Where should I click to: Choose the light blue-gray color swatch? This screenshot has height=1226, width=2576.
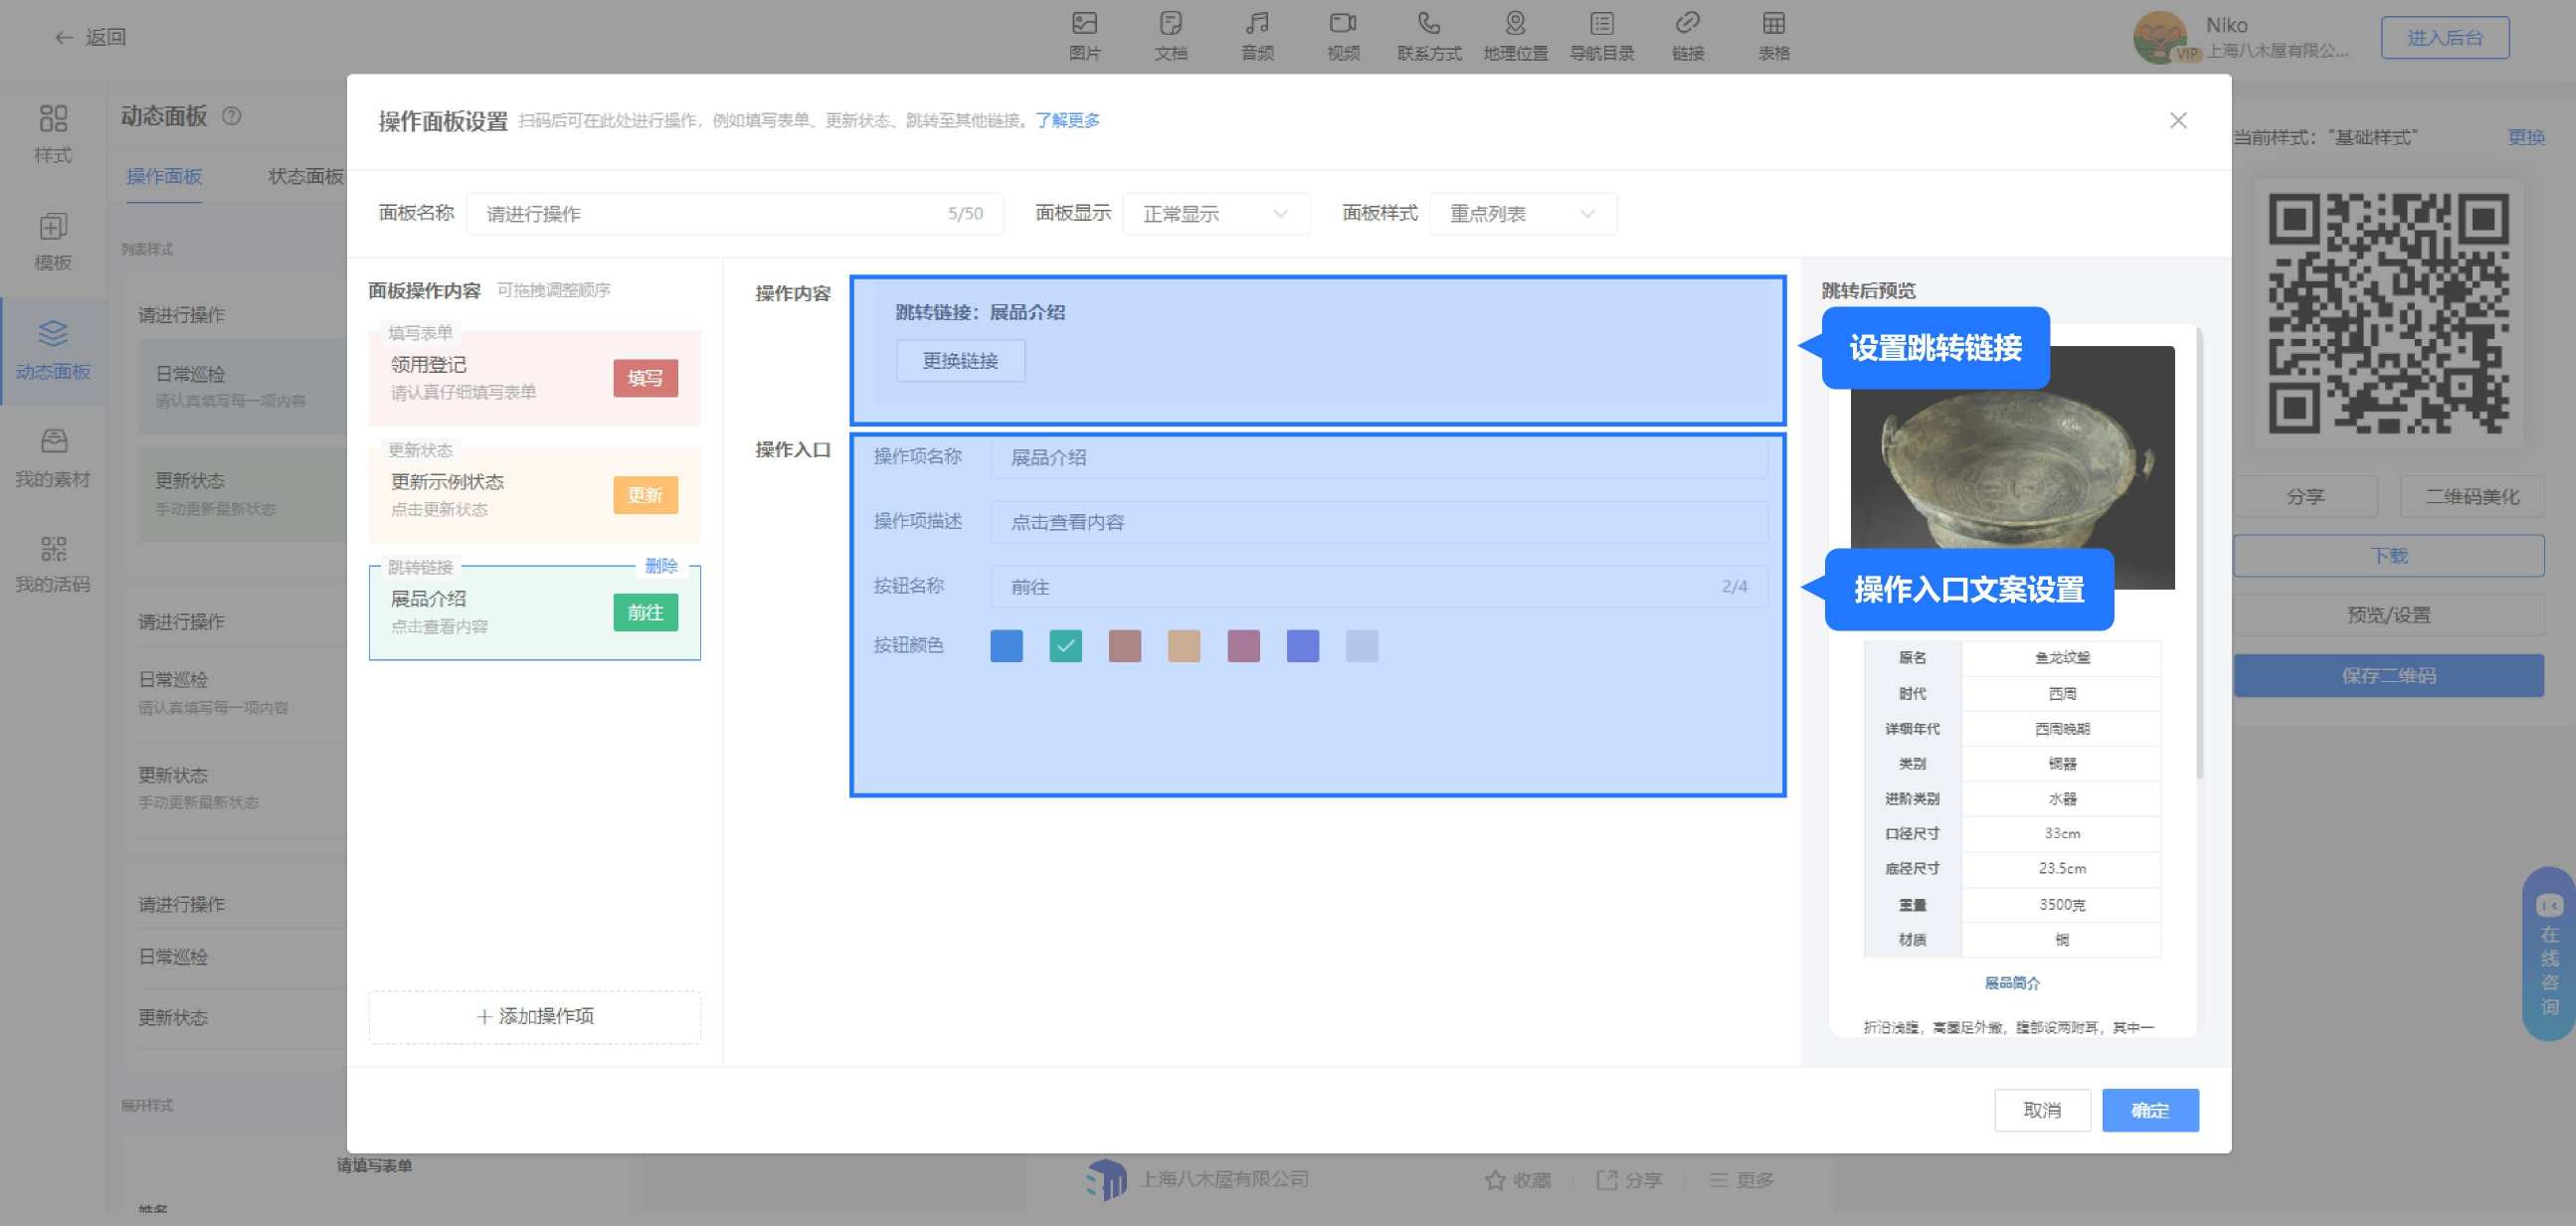[x=1361, y=646]
